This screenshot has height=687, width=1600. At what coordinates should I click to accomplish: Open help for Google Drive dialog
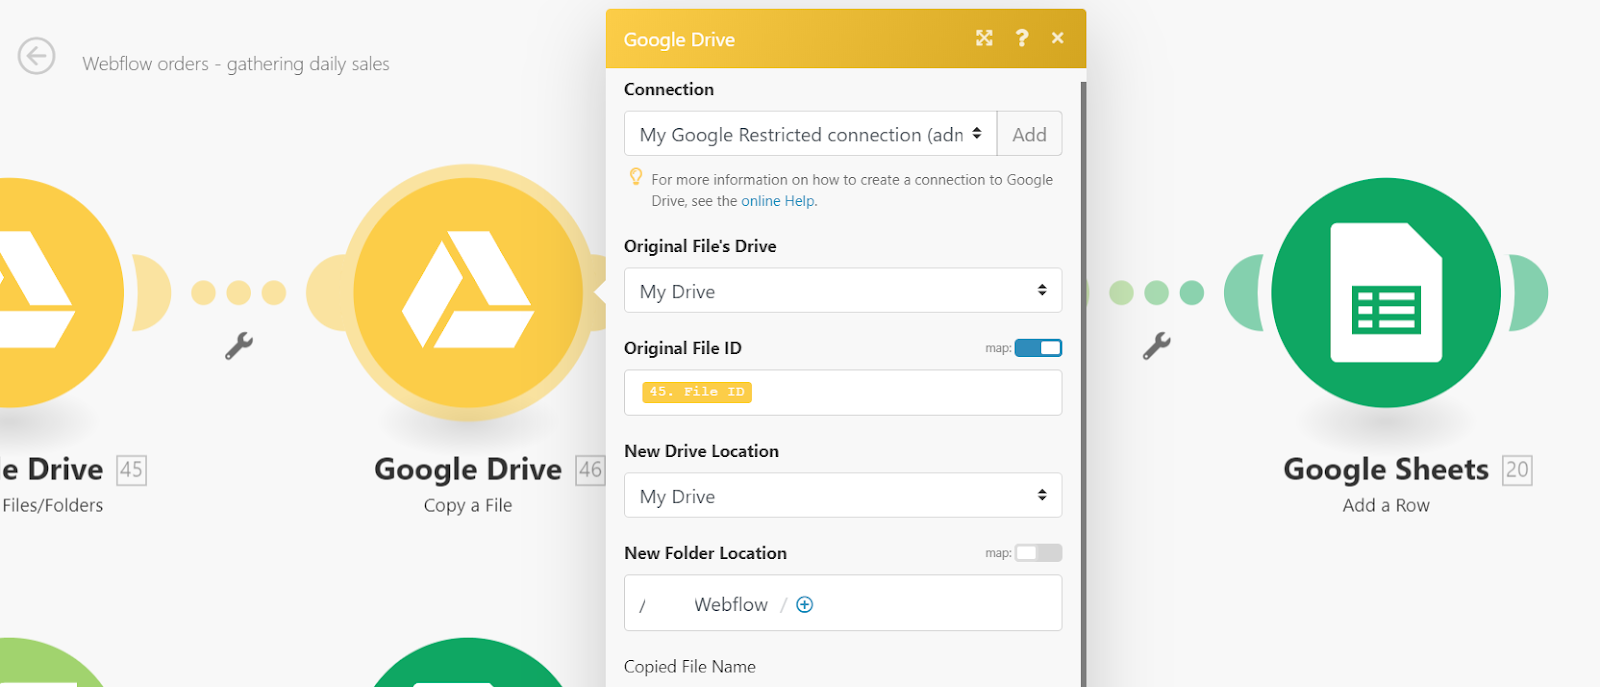click(x=1021, y=38)
